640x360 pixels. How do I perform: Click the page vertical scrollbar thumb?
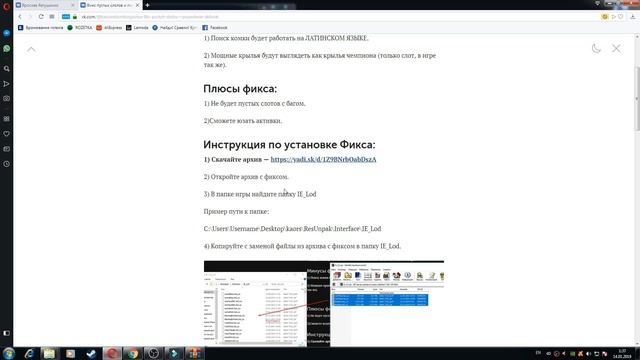637,99
